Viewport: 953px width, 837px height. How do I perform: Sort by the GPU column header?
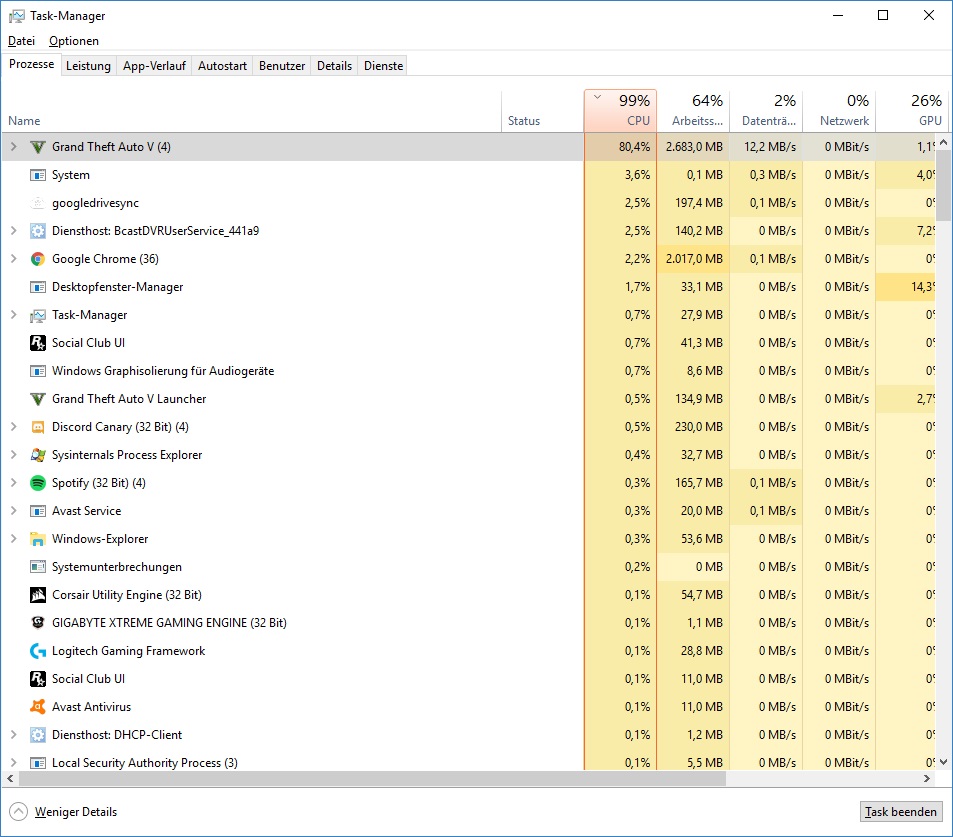coord(912,111)
